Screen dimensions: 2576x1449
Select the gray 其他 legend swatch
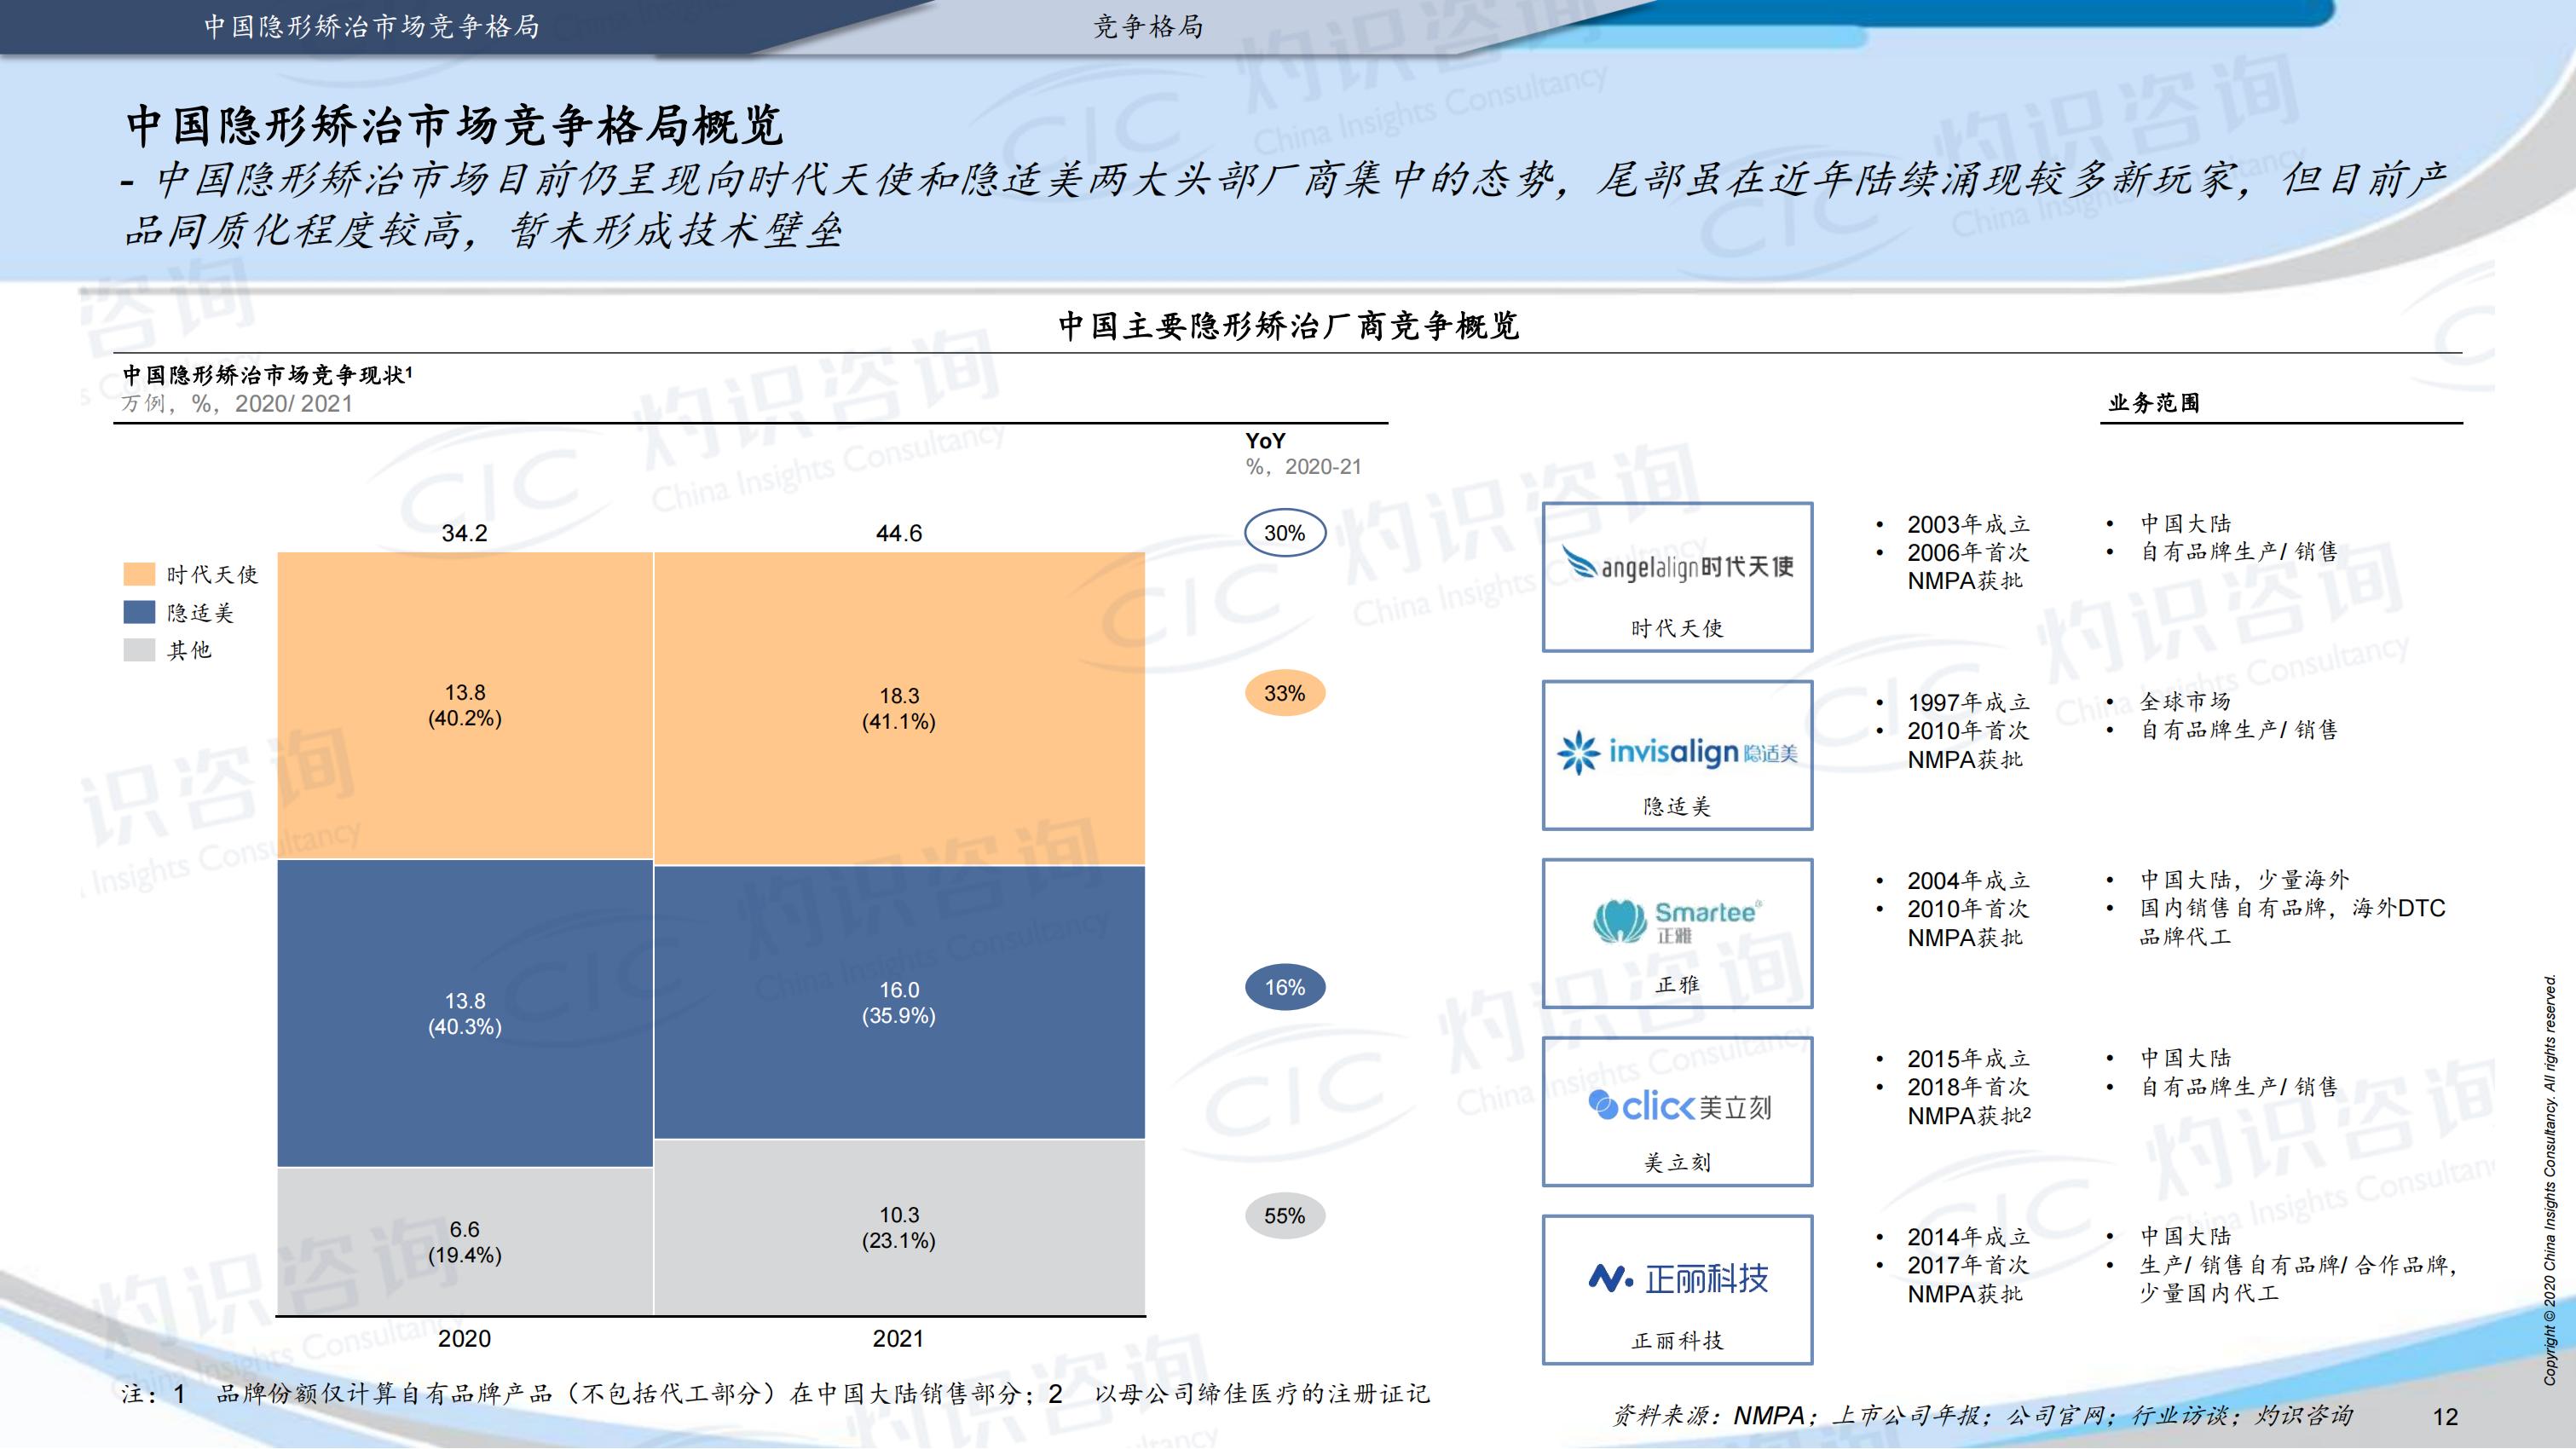click(x=139, y=650)
